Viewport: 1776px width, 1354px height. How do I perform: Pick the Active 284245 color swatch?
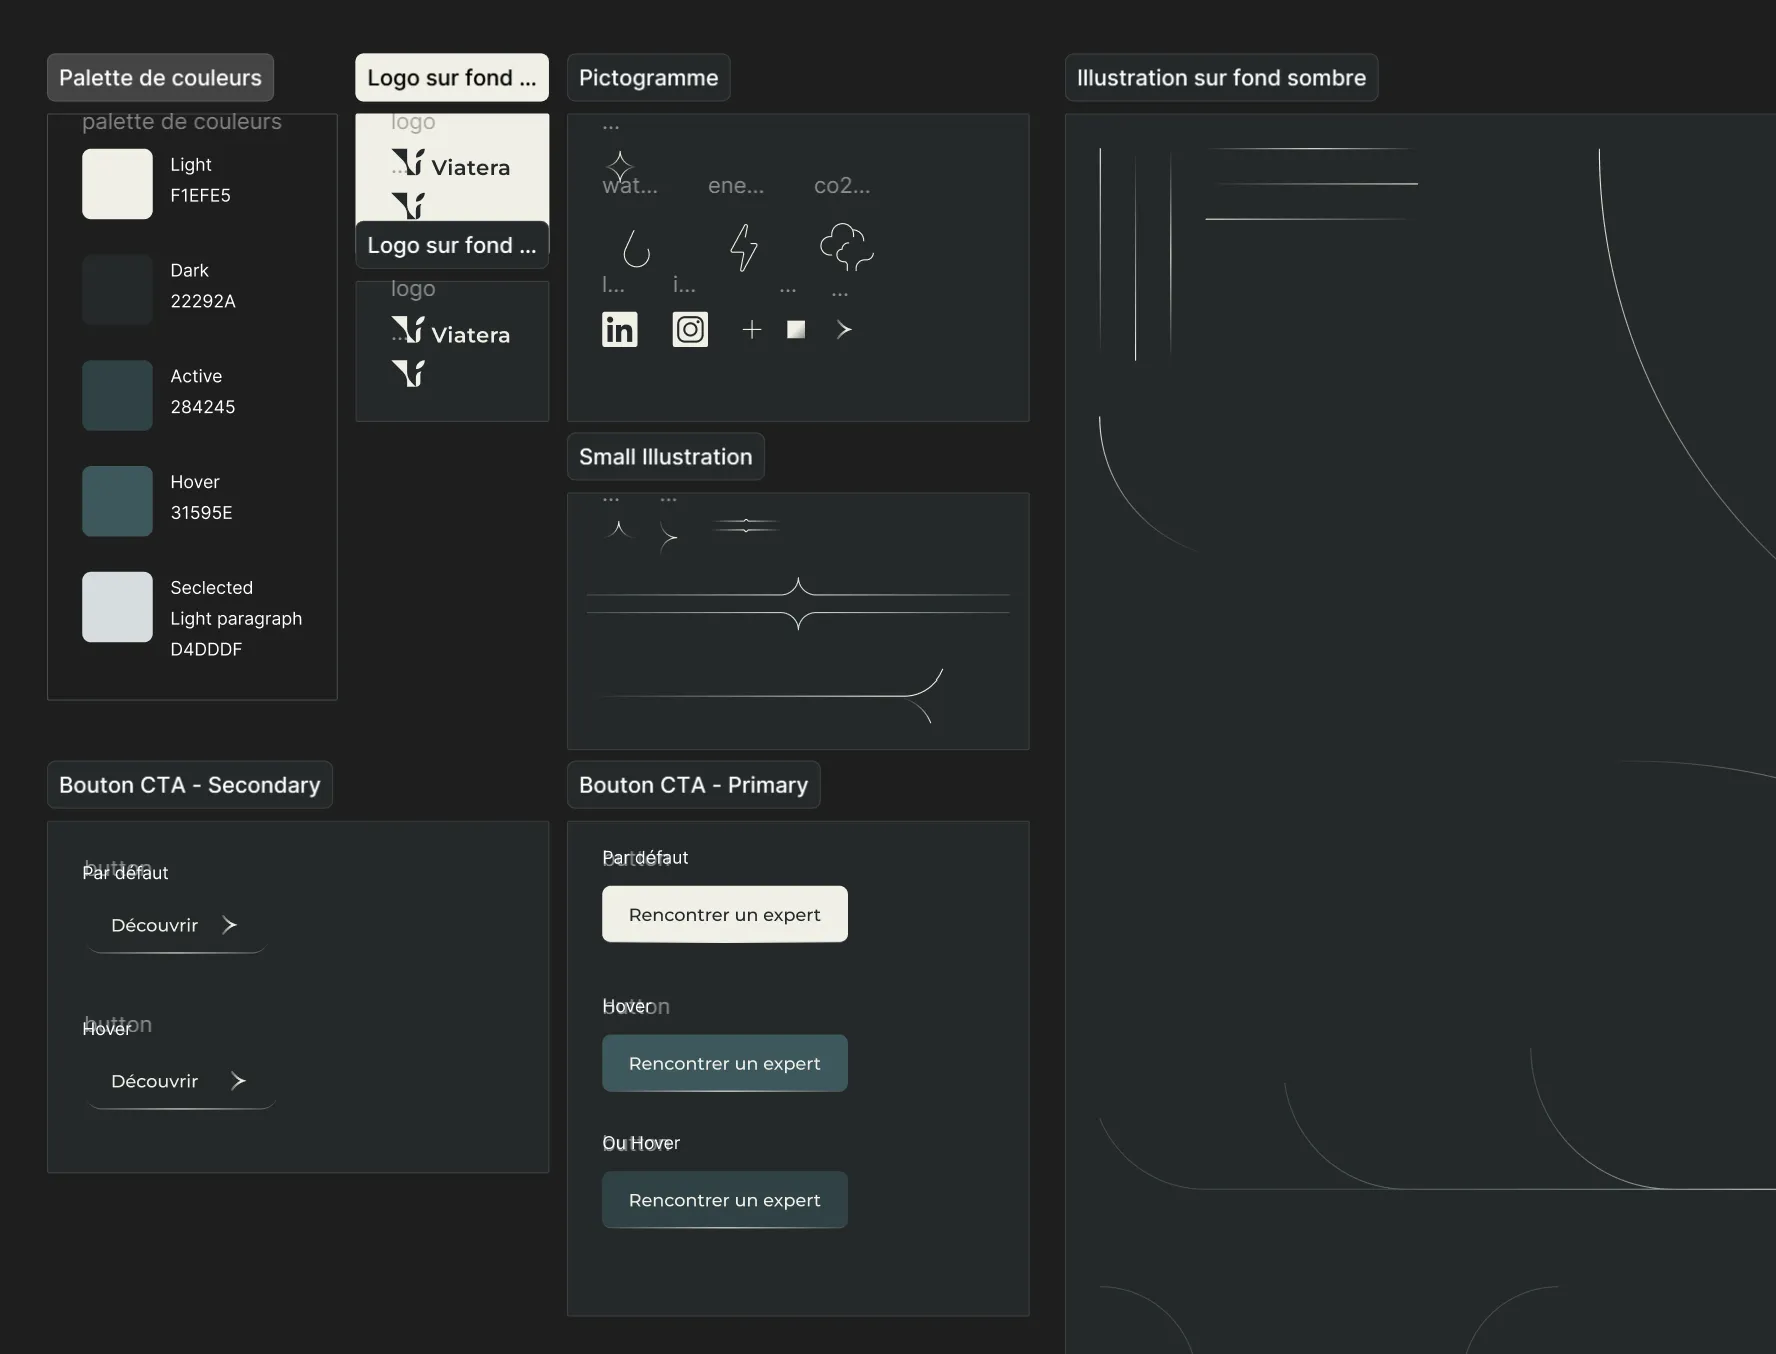pyautogui.click(x=117, y=396)
